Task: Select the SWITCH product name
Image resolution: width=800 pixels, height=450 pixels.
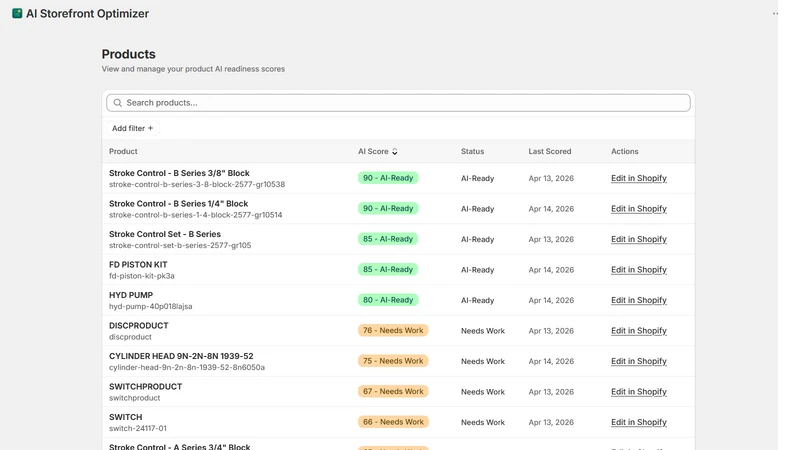Action: (126, 417)
